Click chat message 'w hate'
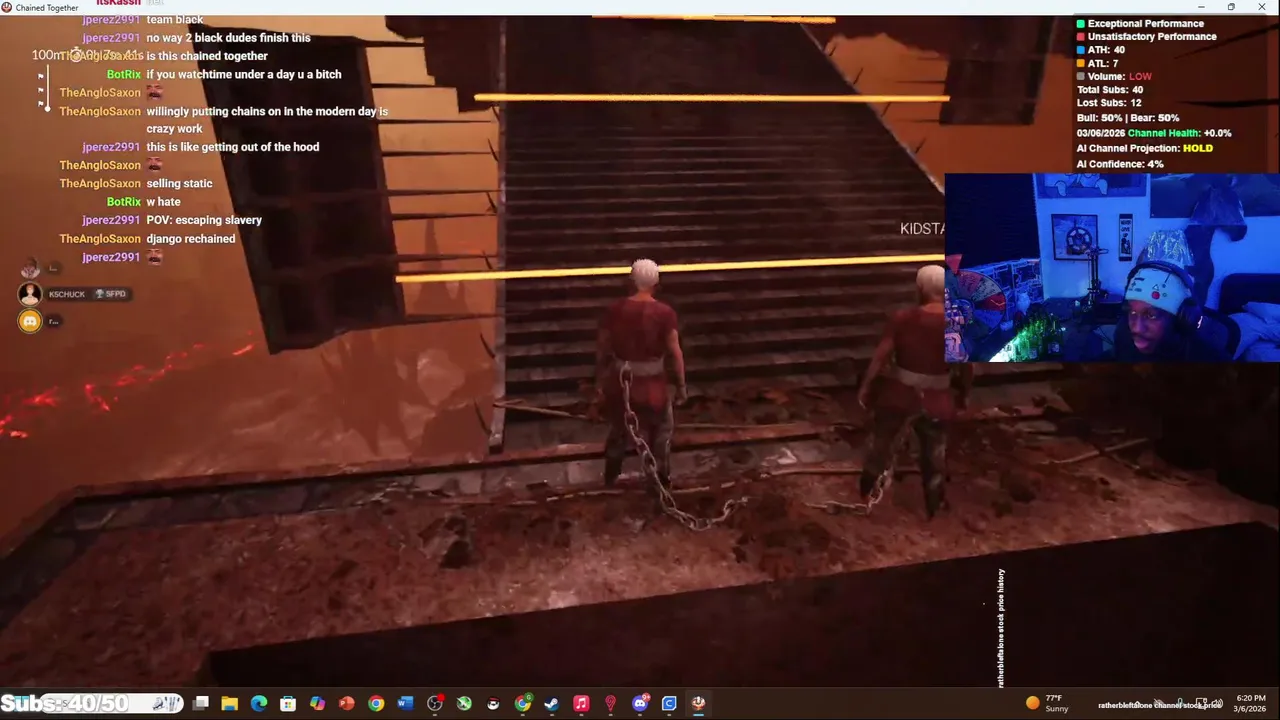Image resolution: width=1280 pixels, height=720 pixels. pos(163,202)
